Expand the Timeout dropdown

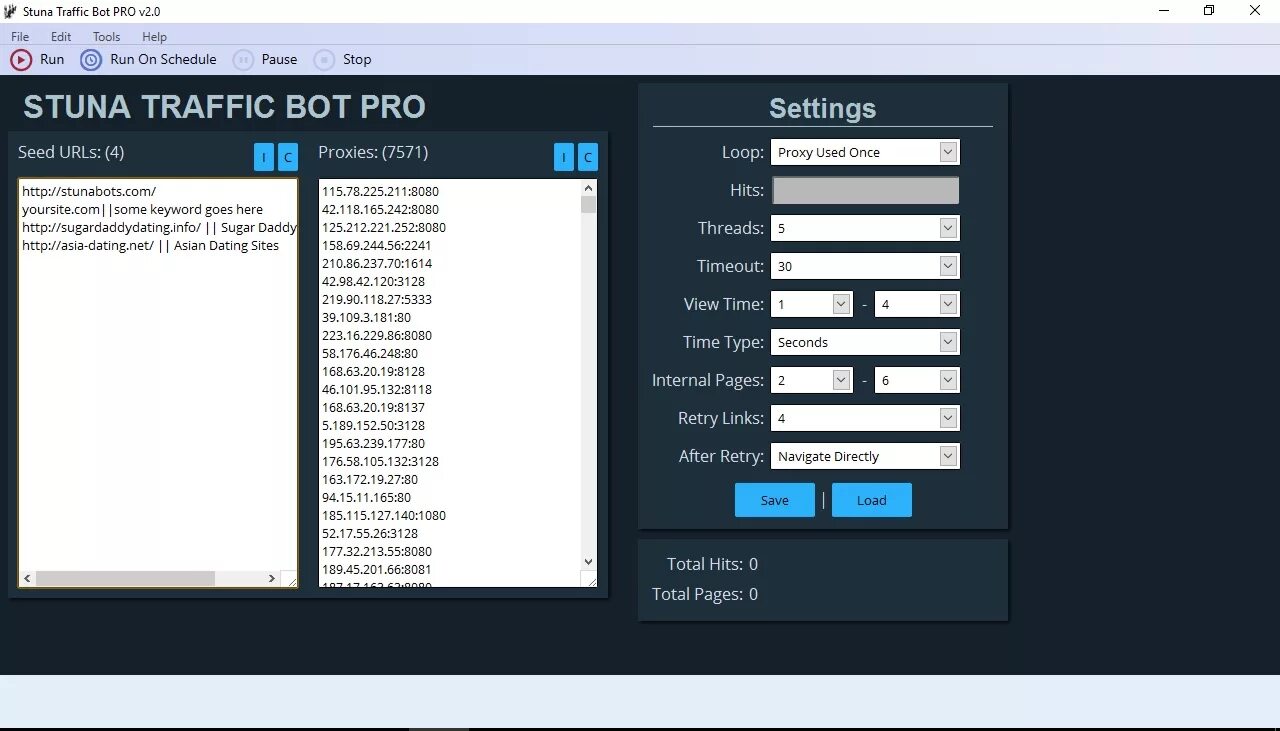point(949,266)
